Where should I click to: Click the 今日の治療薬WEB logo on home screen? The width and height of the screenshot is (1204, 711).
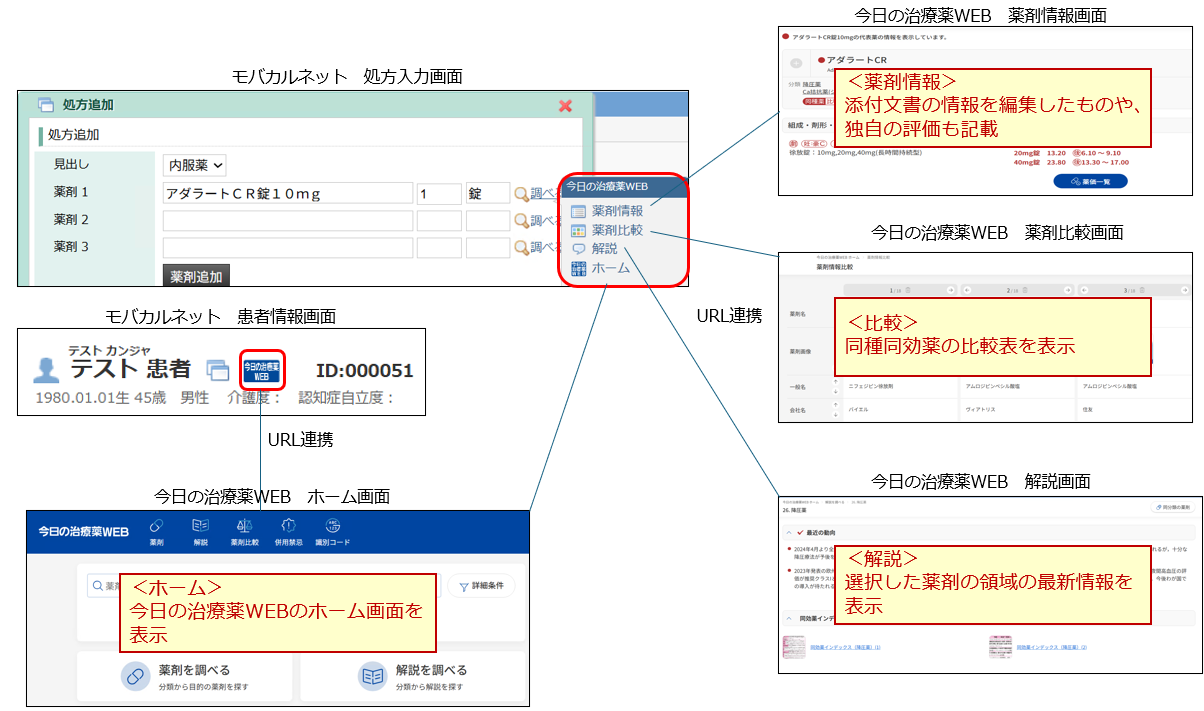83,531
